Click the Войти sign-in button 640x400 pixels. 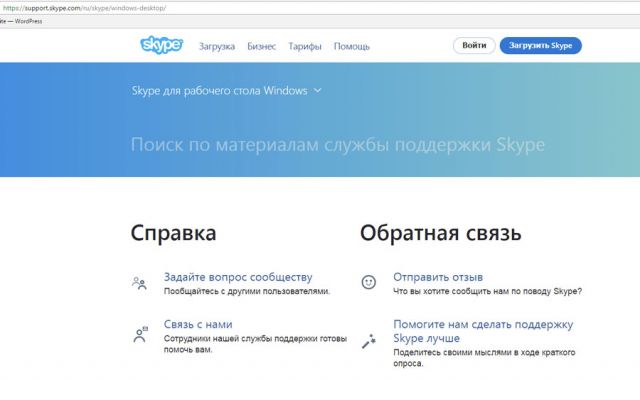pyautogui.click(x=474, y=45)
